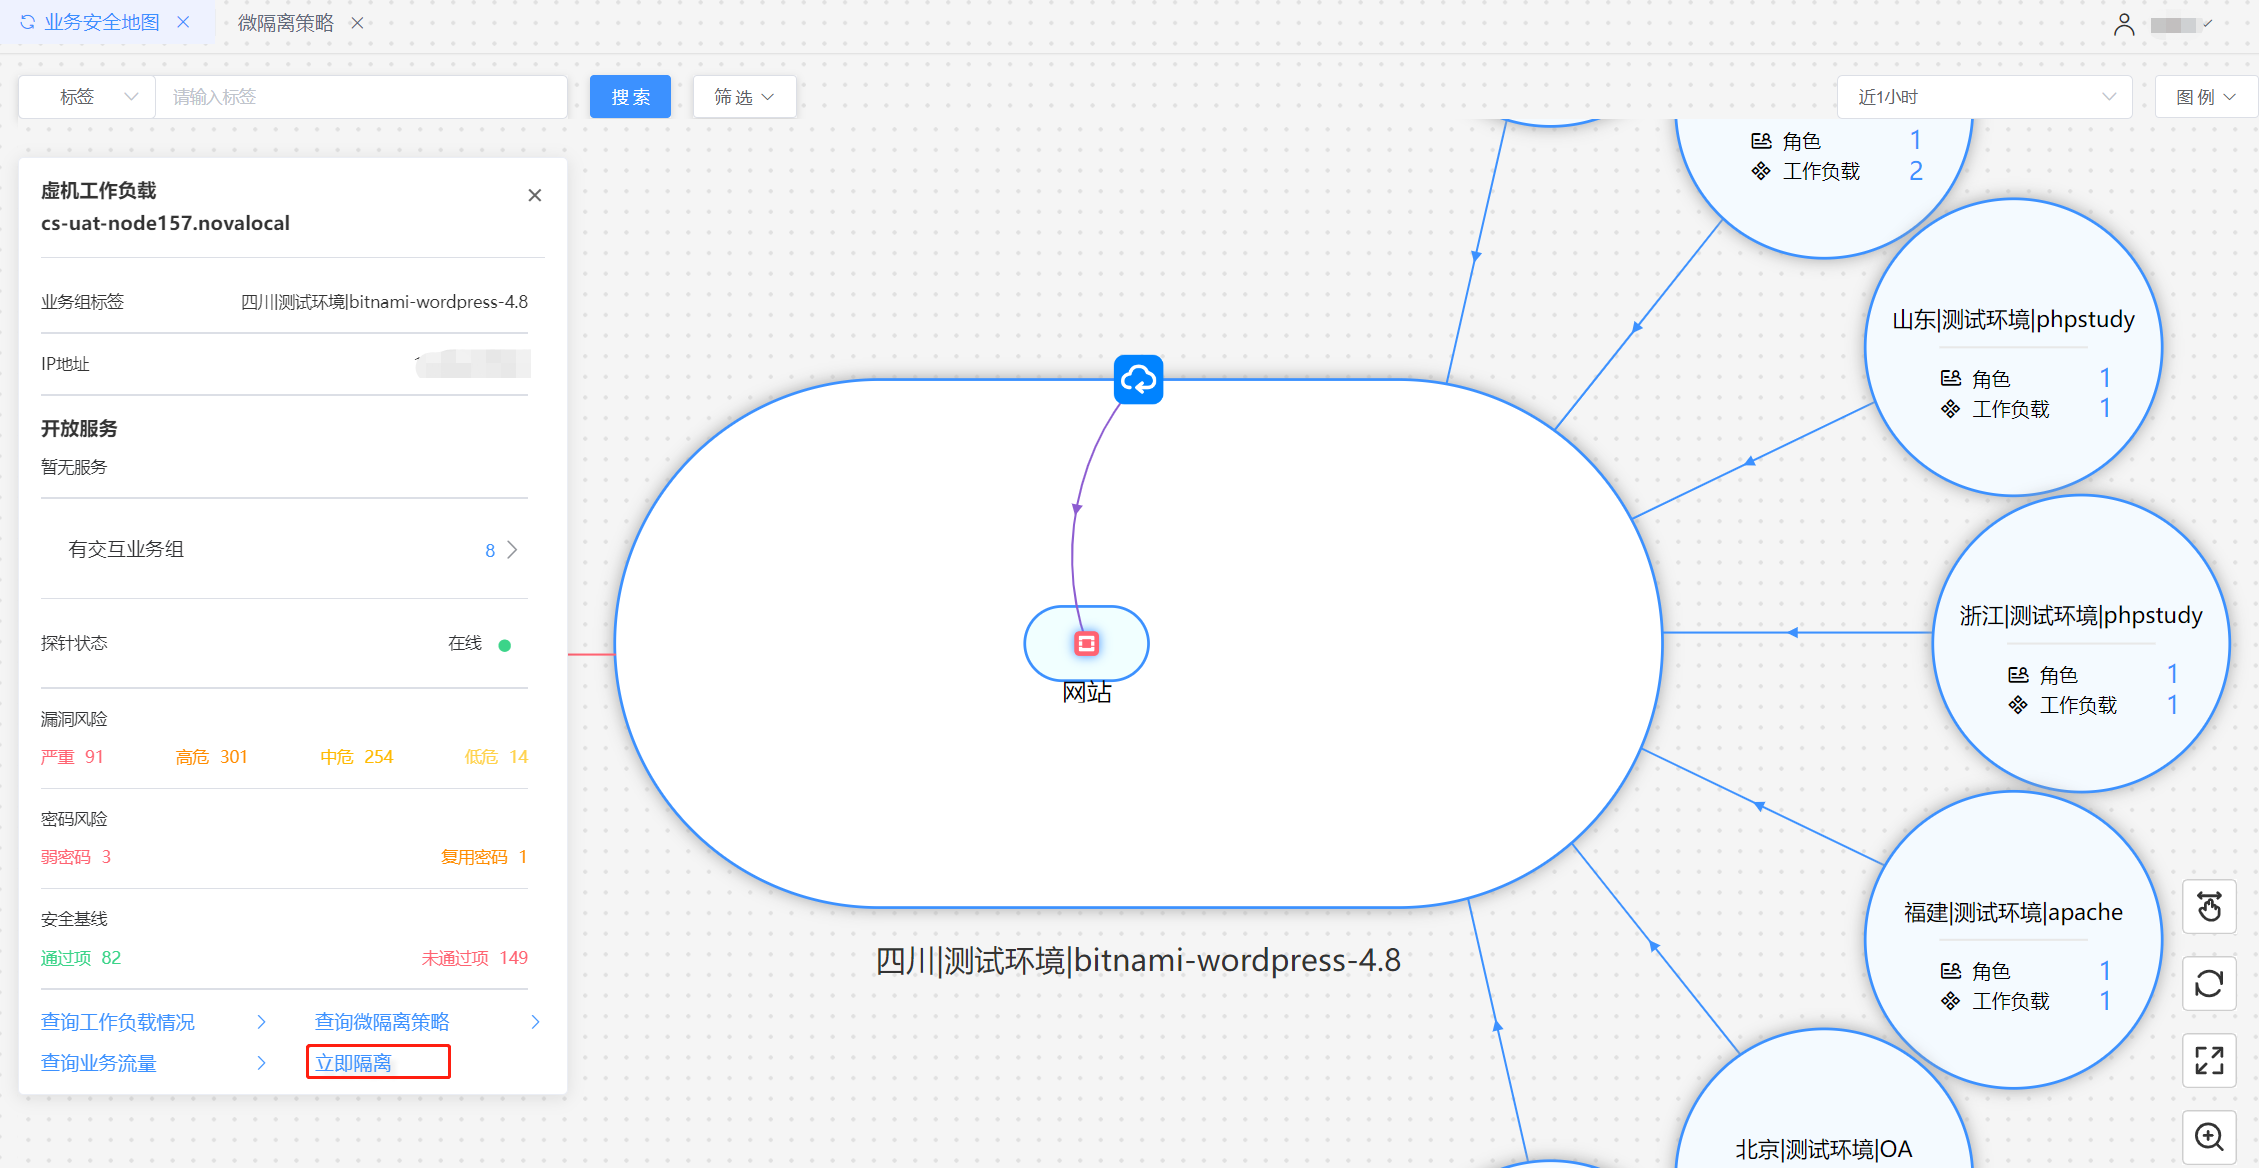Click 中危 254 vulnerability count
This screenshot has width=2259, height=1168.
pyautogui.click(x=356, y=757)
